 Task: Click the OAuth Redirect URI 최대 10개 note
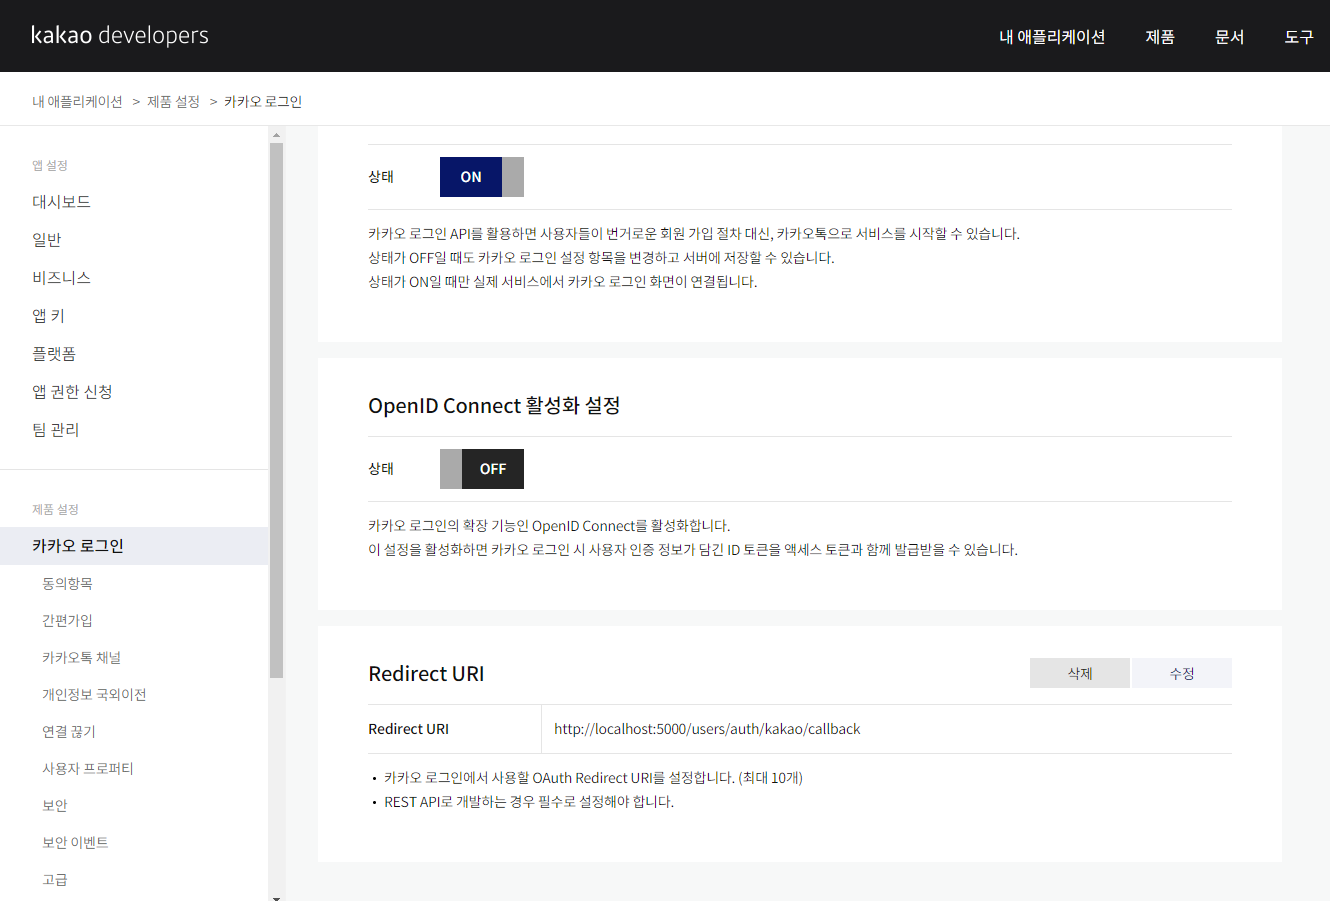(x=593, y=778)
